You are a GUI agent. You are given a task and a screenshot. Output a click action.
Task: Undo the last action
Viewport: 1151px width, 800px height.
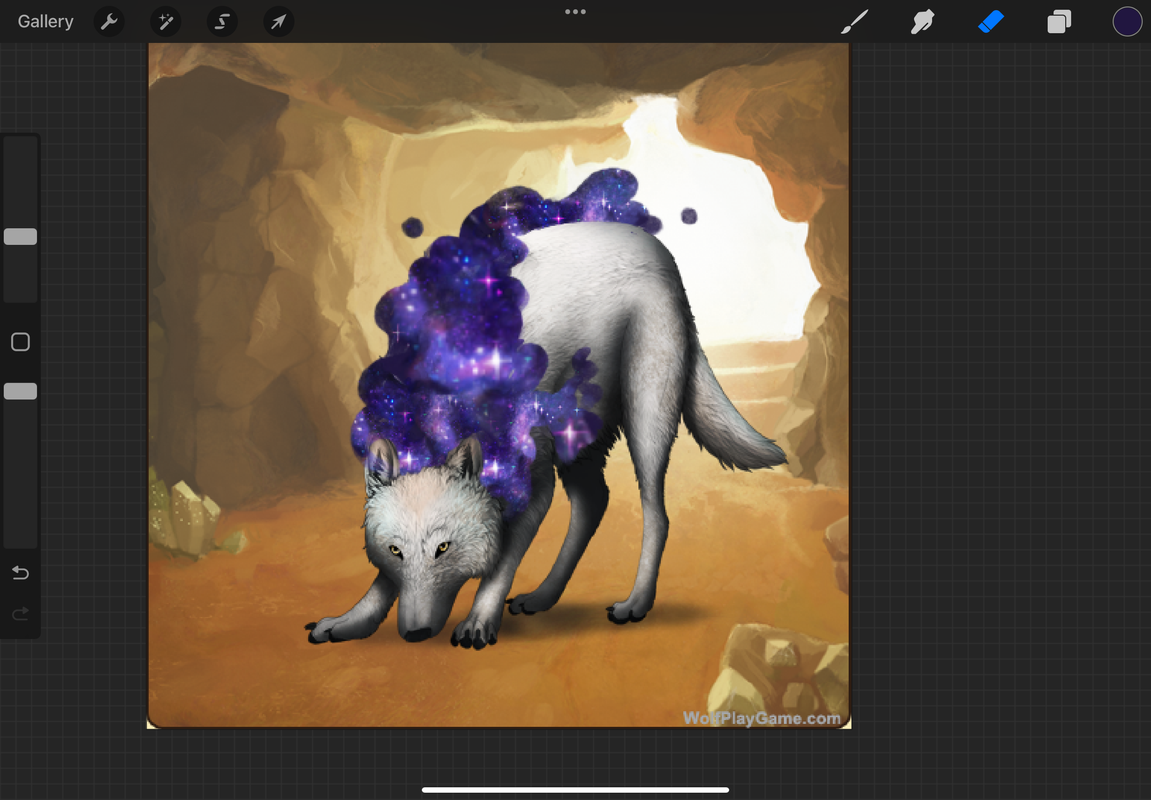coord(21,572)
